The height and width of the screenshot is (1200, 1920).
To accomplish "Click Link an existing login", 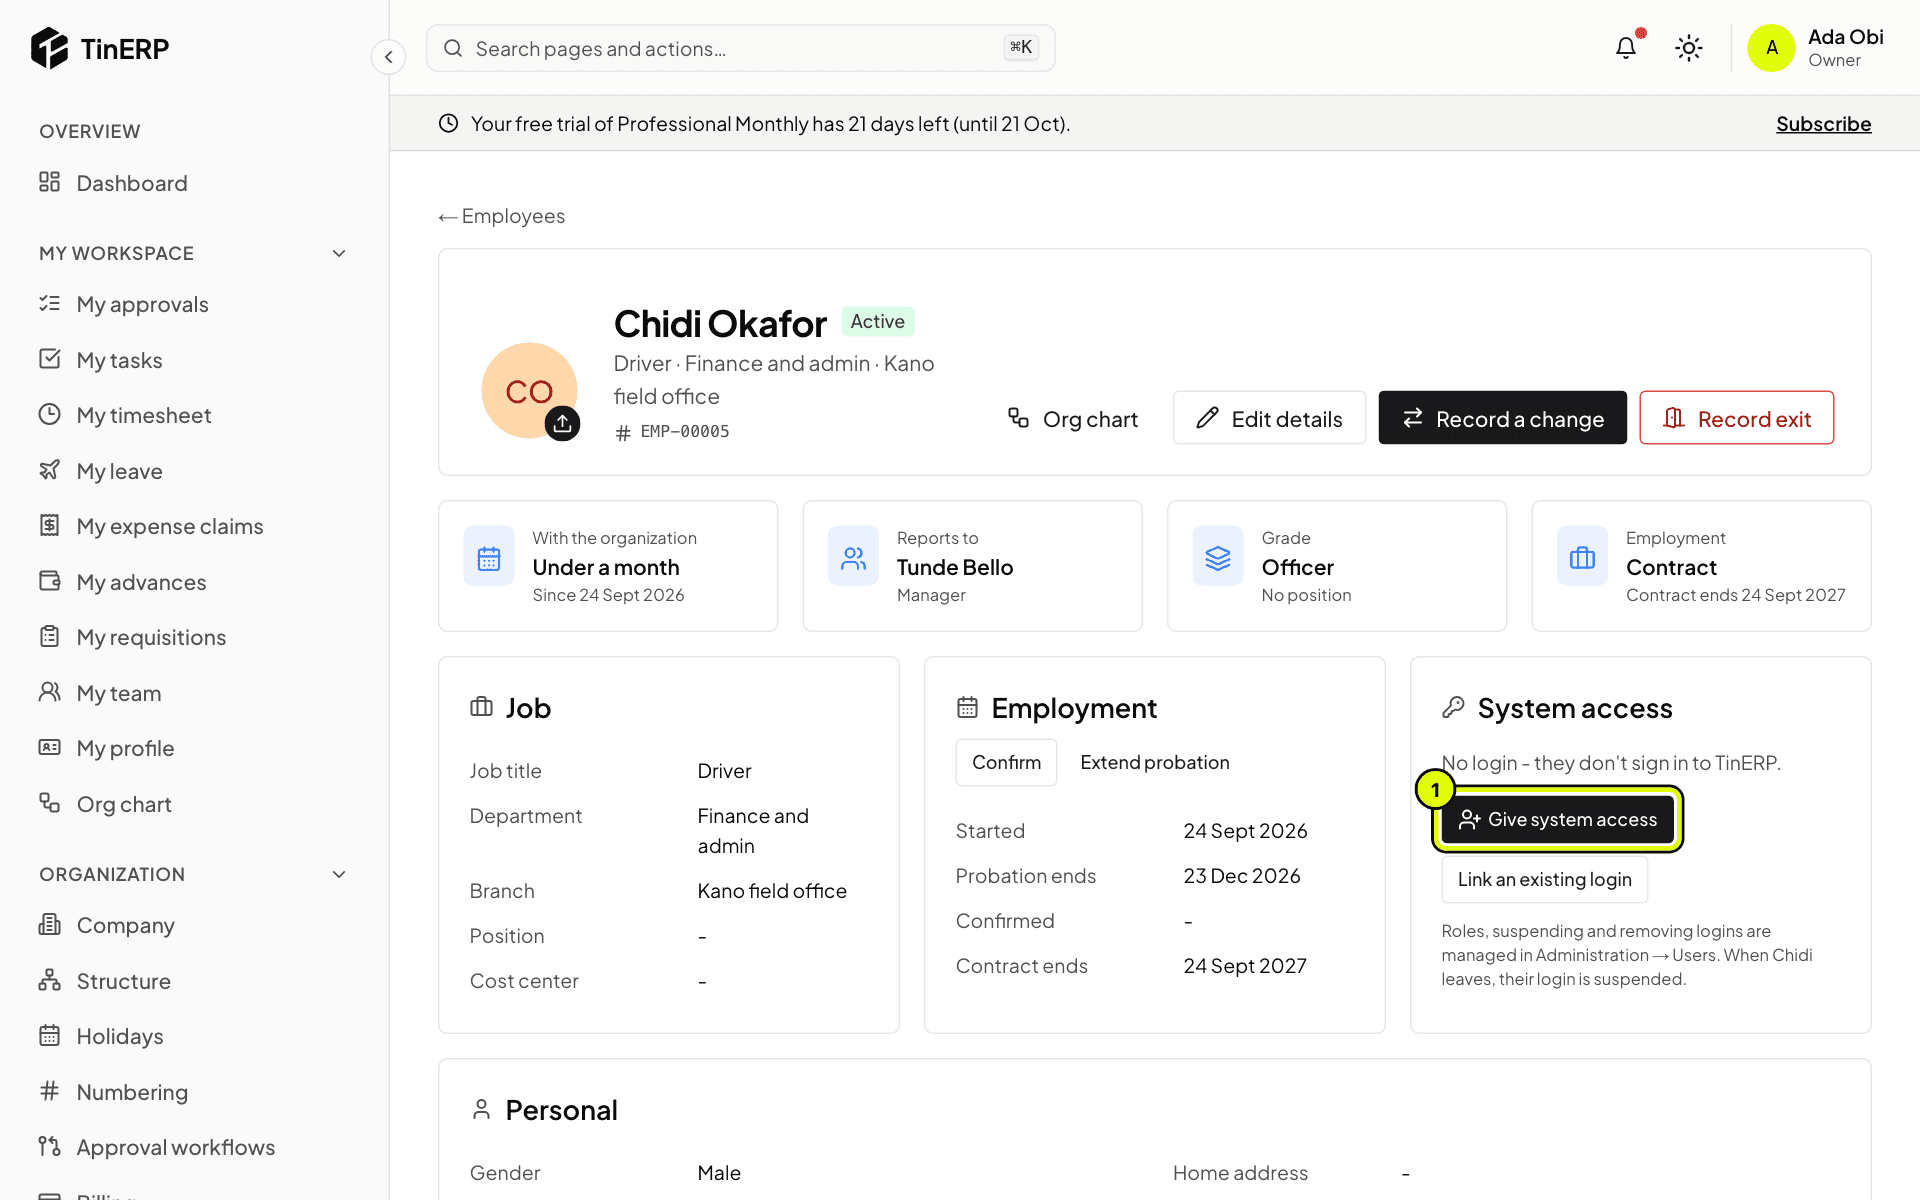I will click(x=1544, y=879).
